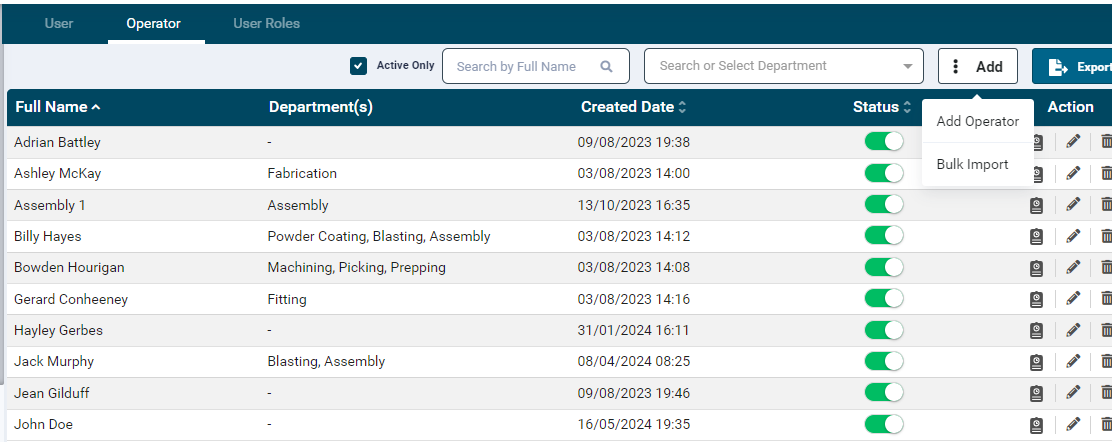Screen dimensions: 1112x442
Task: Uncheck the Active Only checkbox
Action: point(358,66)
